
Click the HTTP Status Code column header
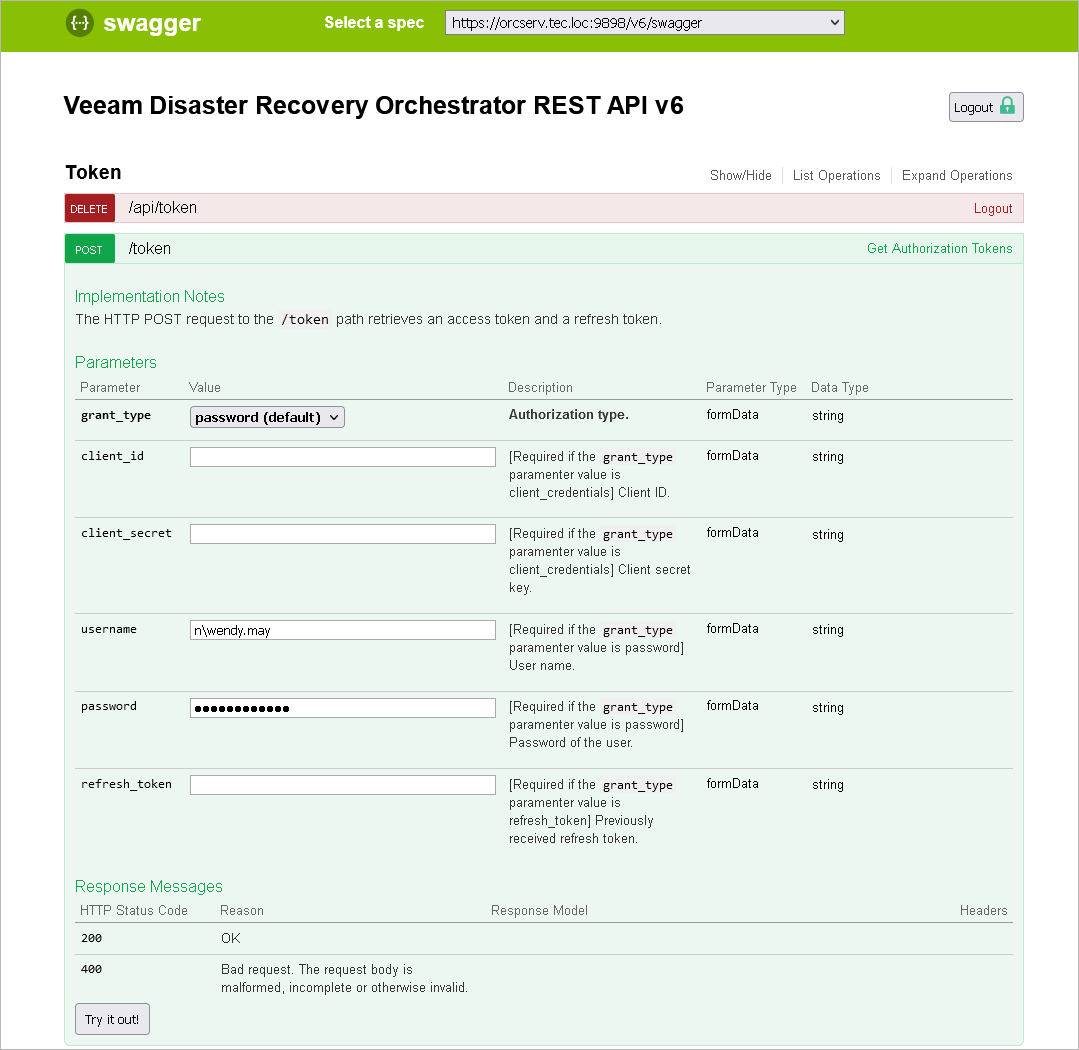(133, 910)
